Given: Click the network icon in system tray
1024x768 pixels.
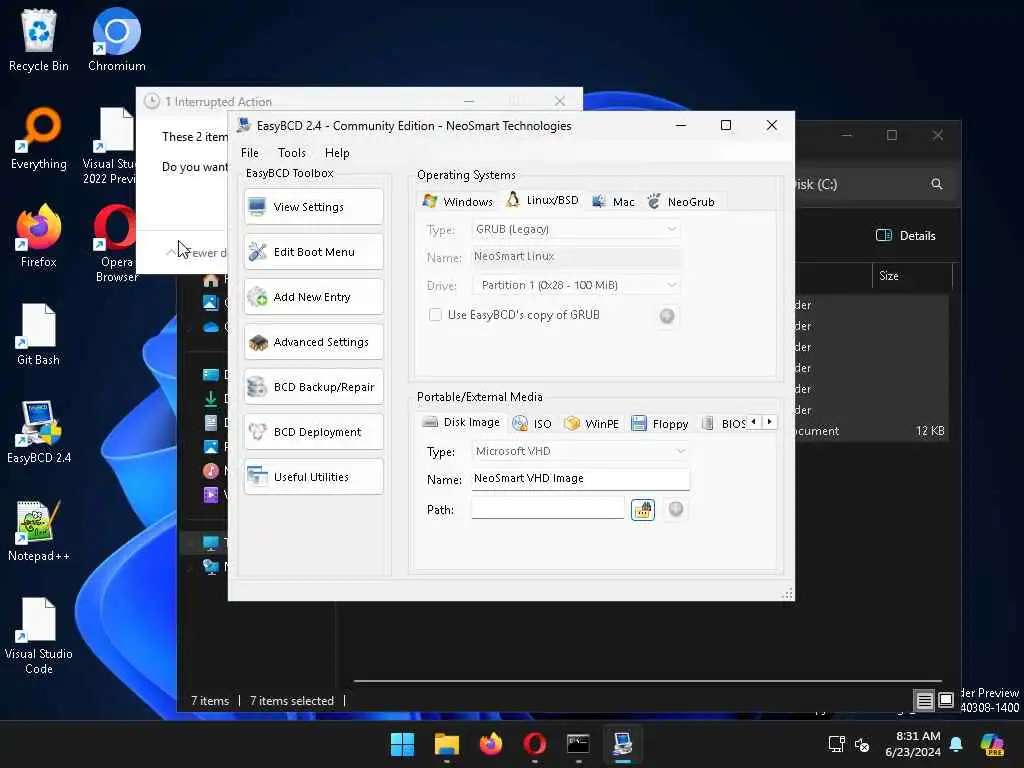Looking at the screenshot, I should 837,744.
